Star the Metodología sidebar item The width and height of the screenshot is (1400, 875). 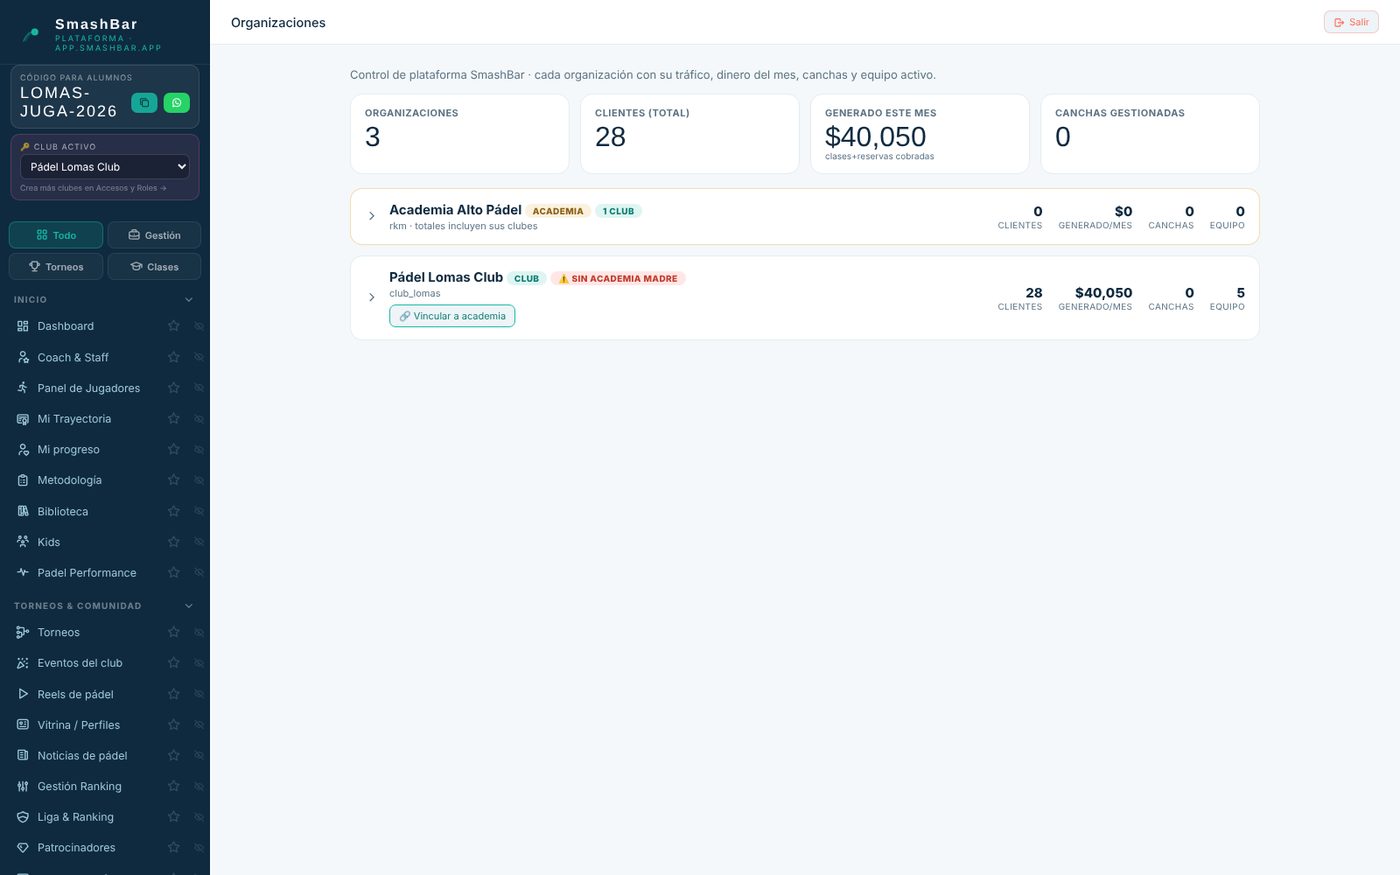click(x=174, y=480)
